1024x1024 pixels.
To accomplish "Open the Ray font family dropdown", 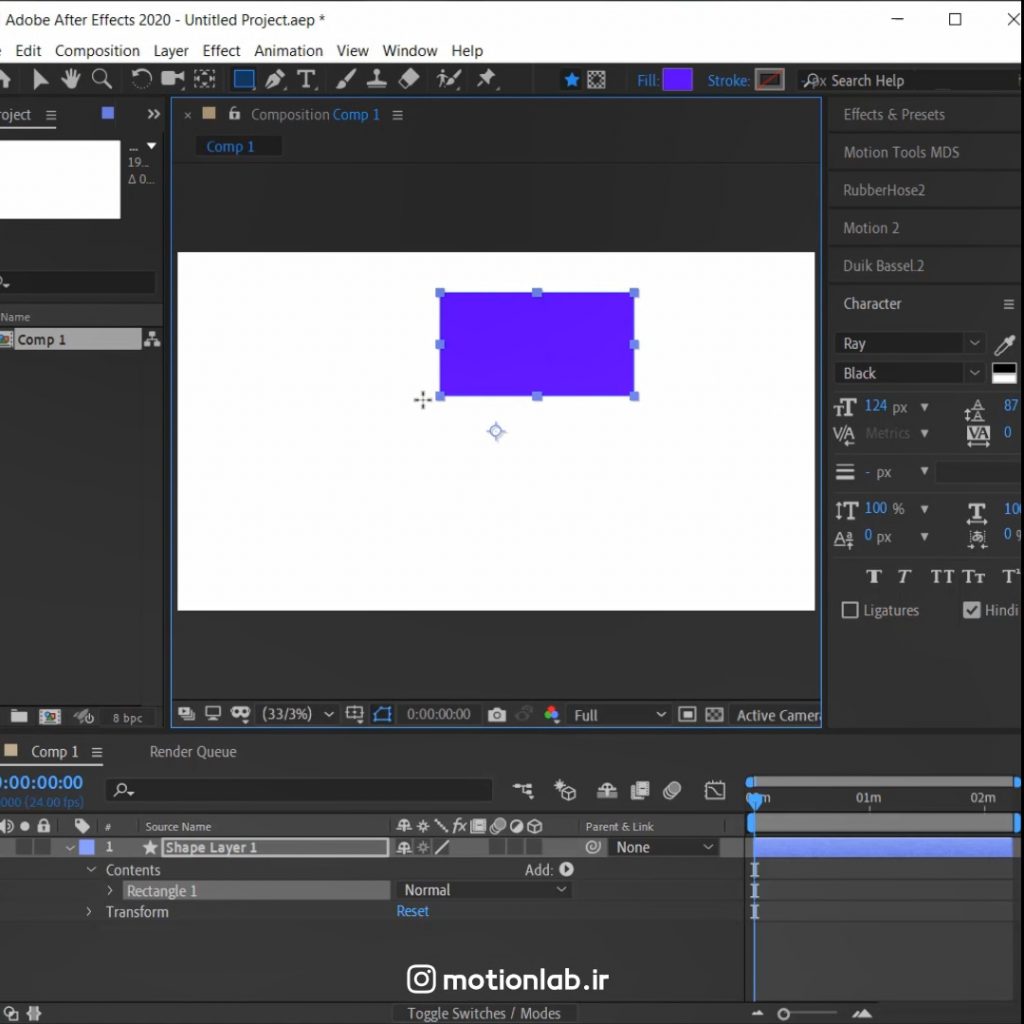I will coord(908,344).
